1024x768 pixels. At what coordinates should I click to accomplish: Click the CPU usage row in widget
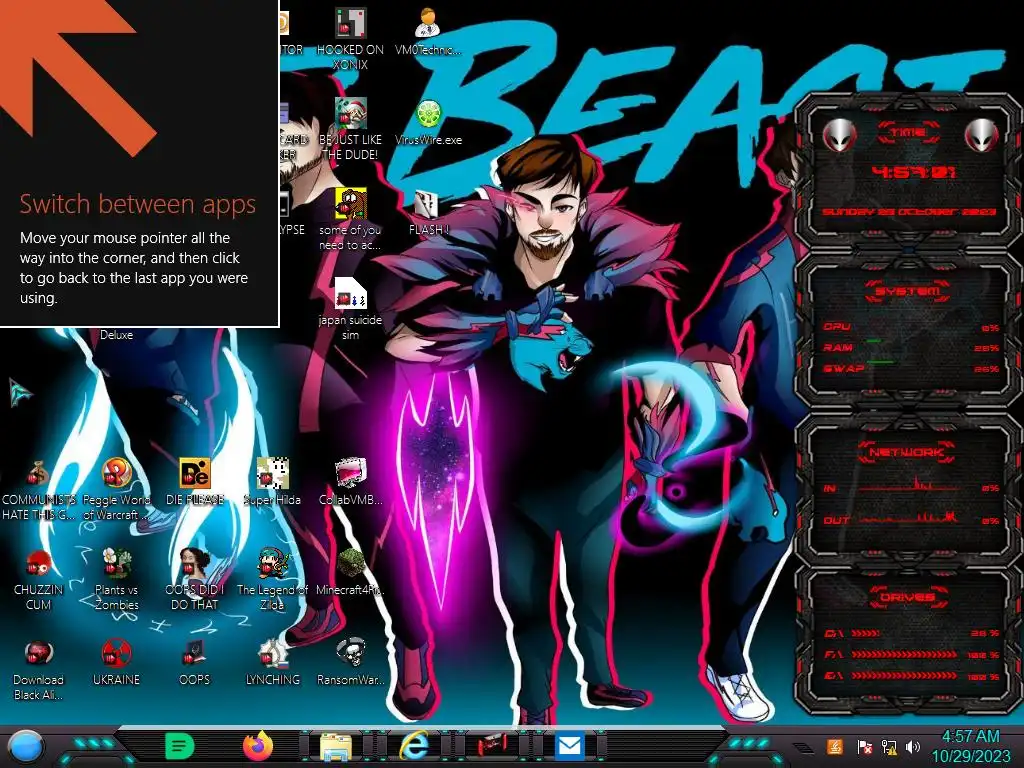[910, 327]
